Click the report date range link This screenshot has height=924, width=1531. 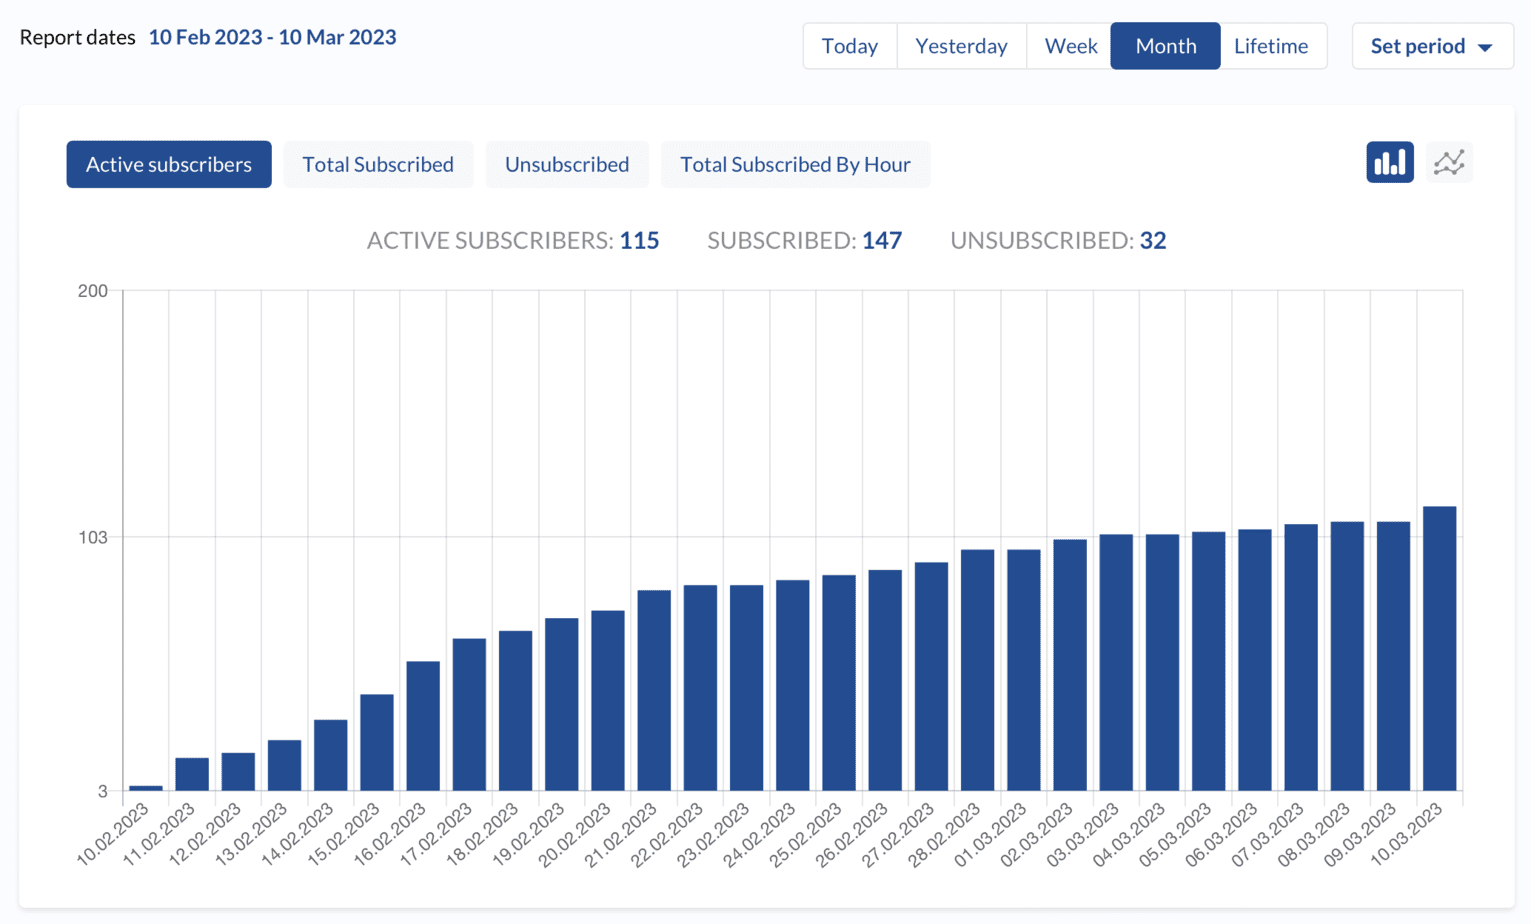[x=272, y=37]
